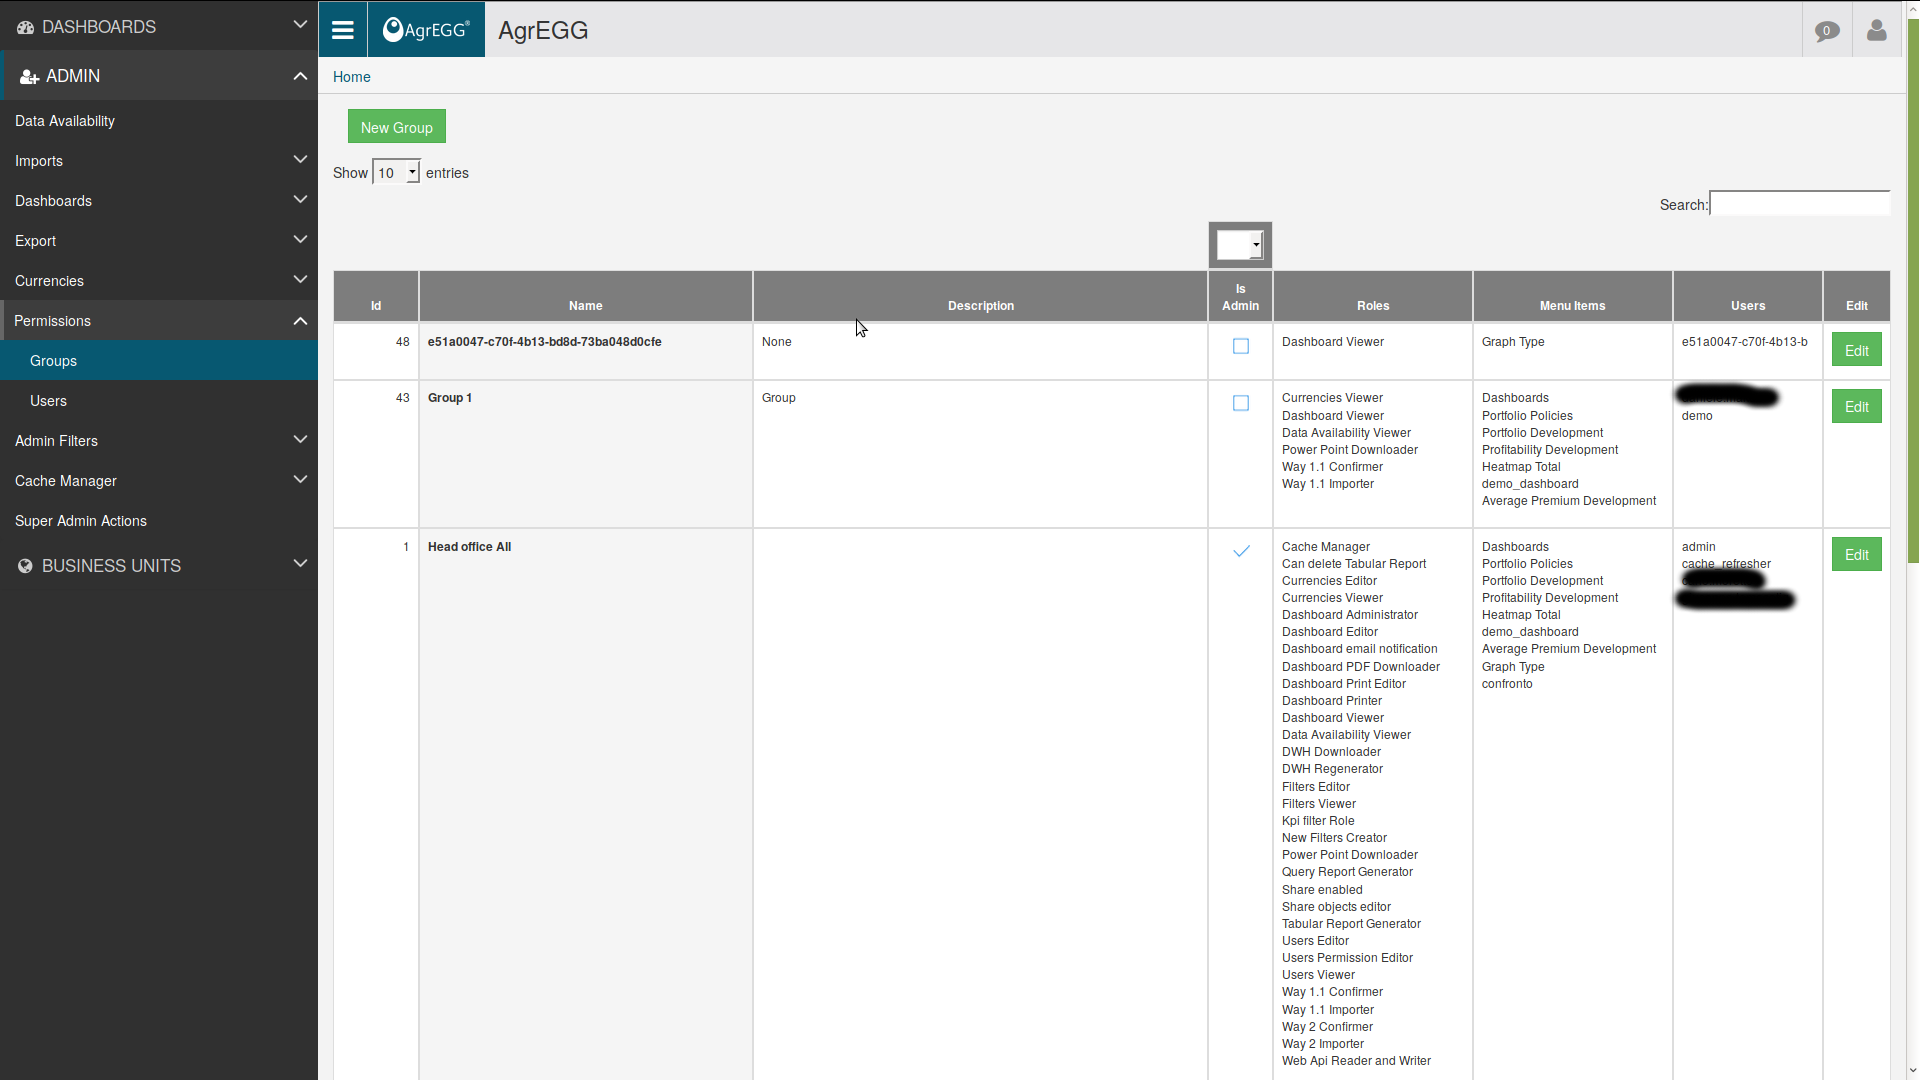Open the hamburger menu icon
1920x1080 pixels.
[342, 29]
